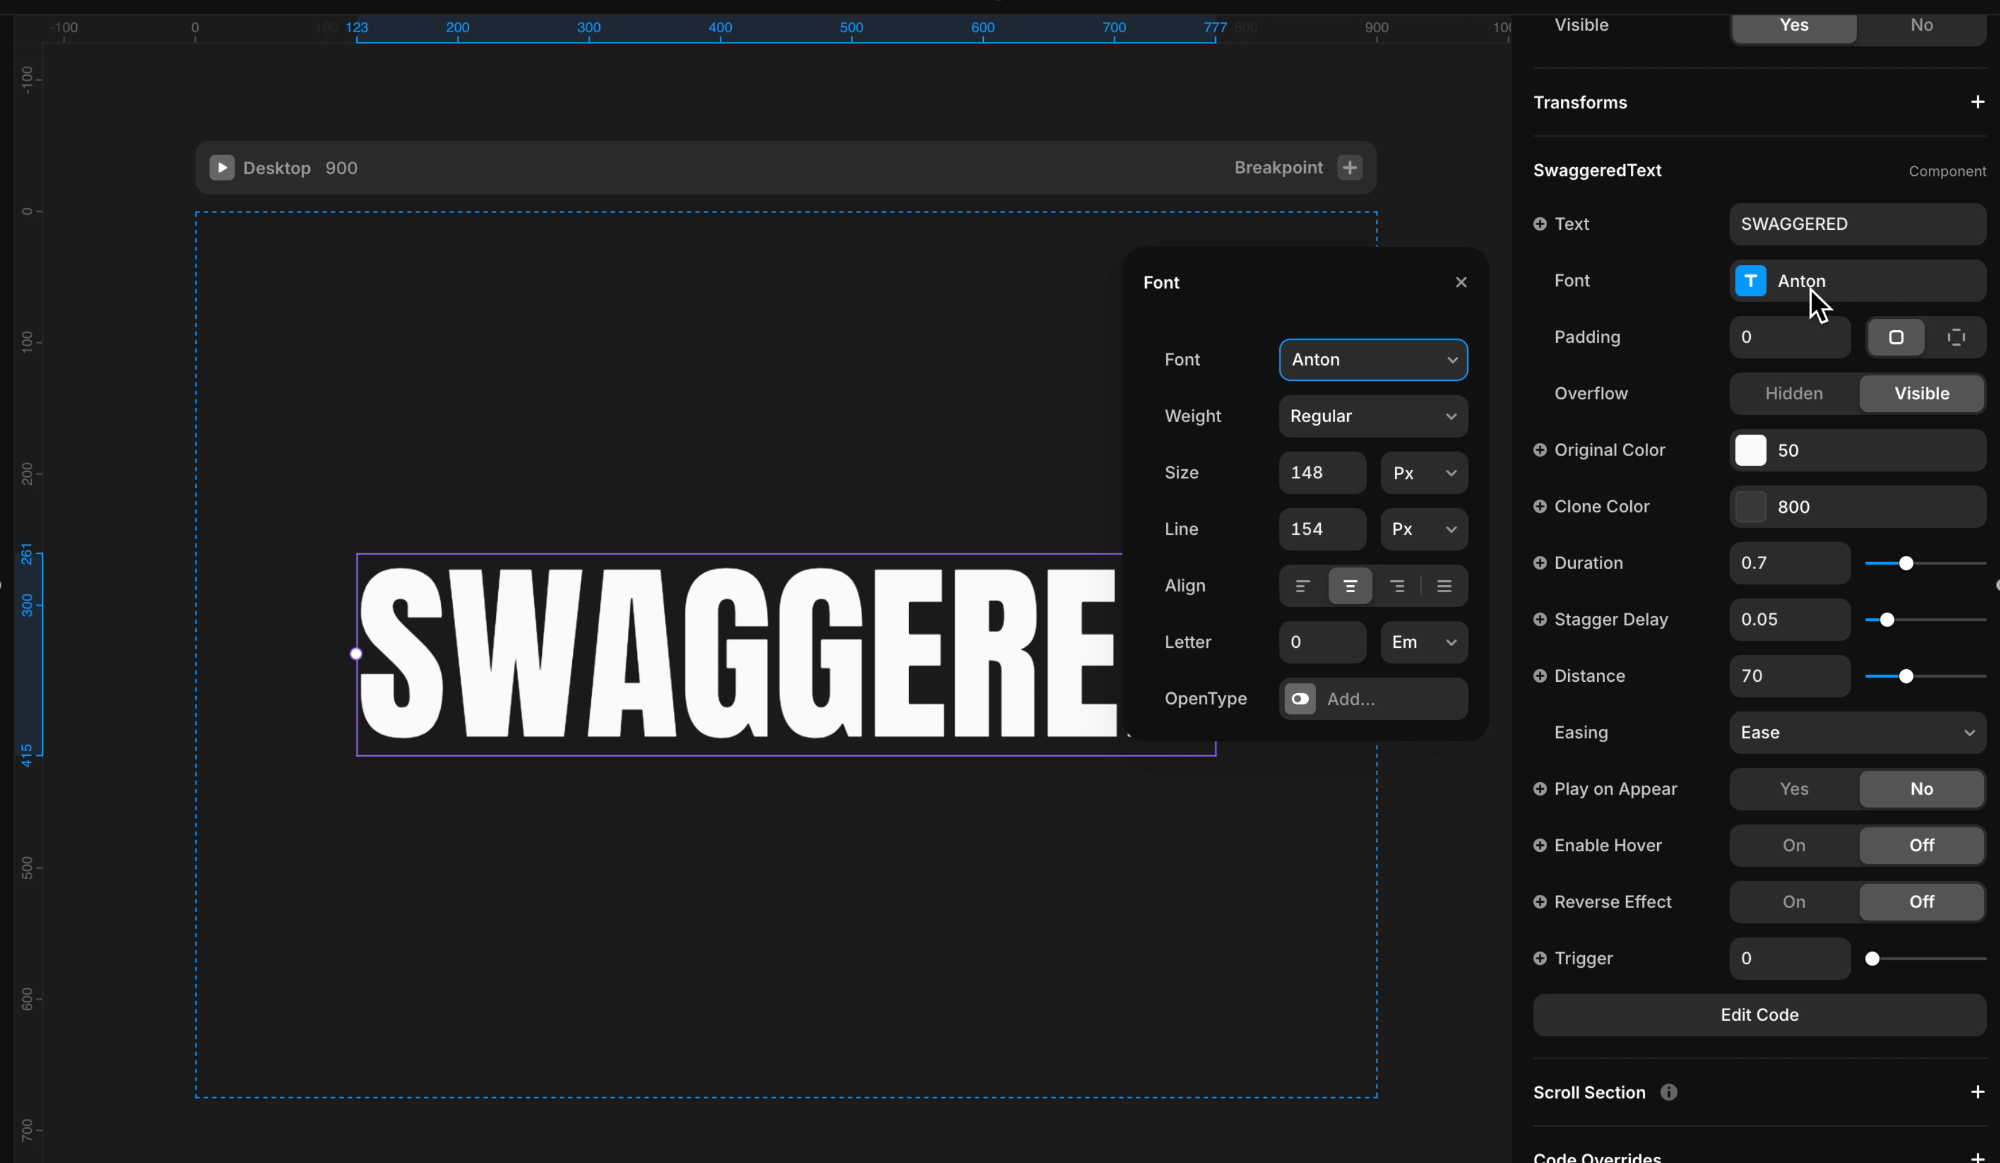2000x1163 pixels.
Task: Select justify text alignment icon
Action: [1444, 586]
